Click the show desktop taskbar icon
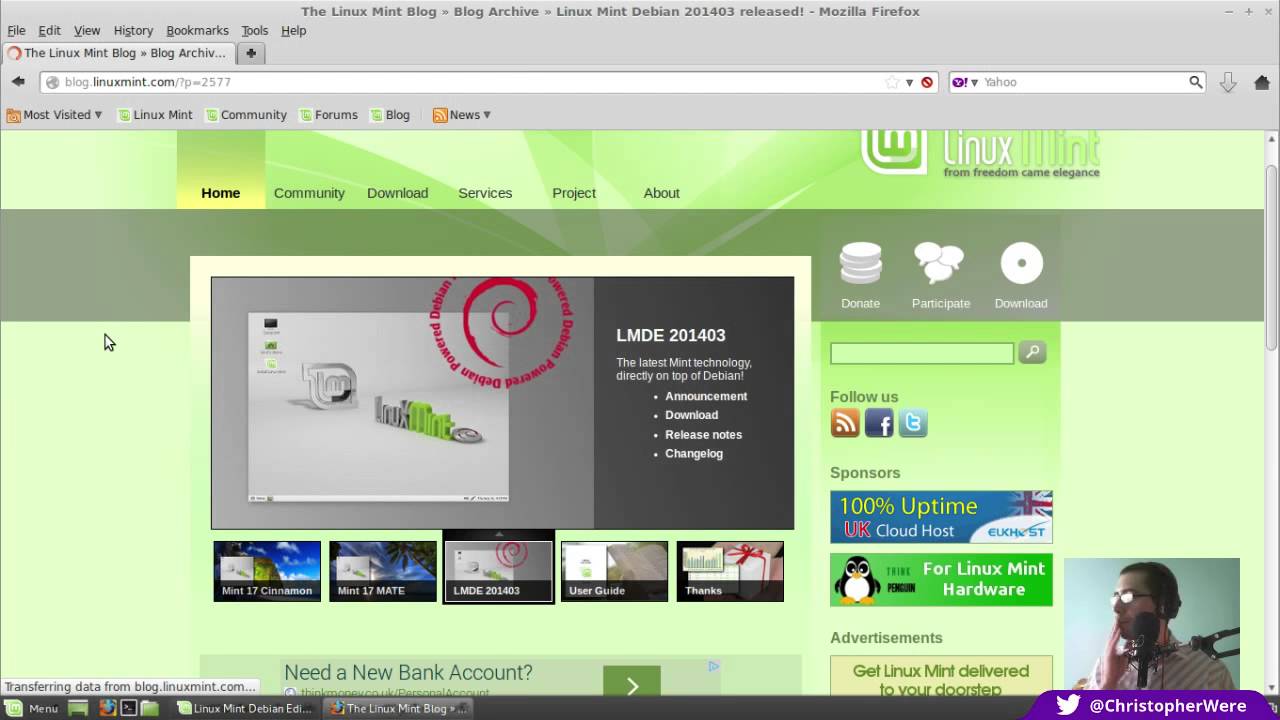The image size is (1280, 720). pyautogui.click(x=78, y=708)
